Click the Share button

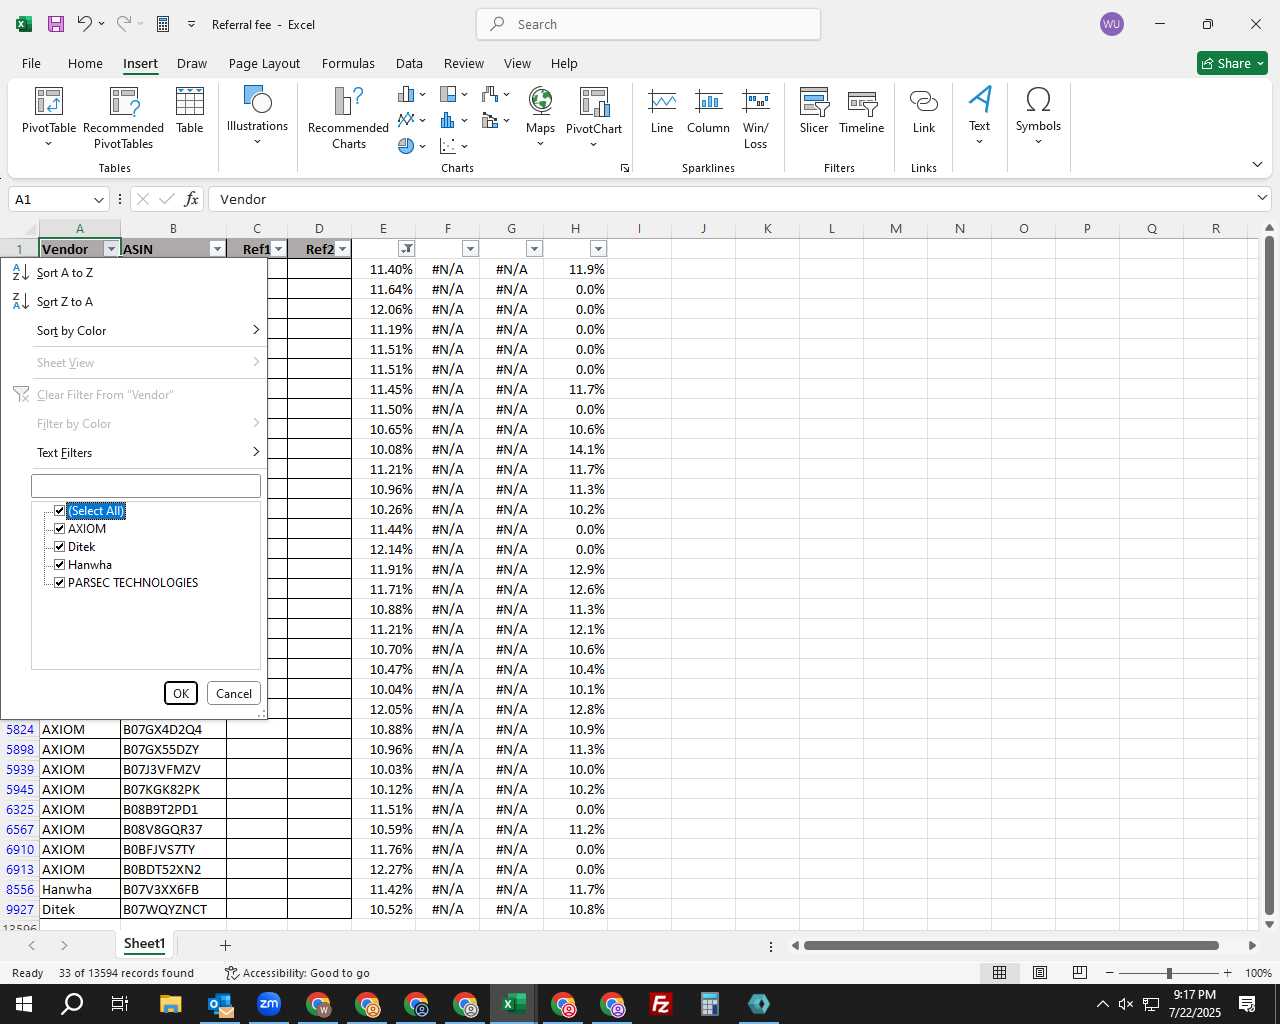pos(1232,63)
